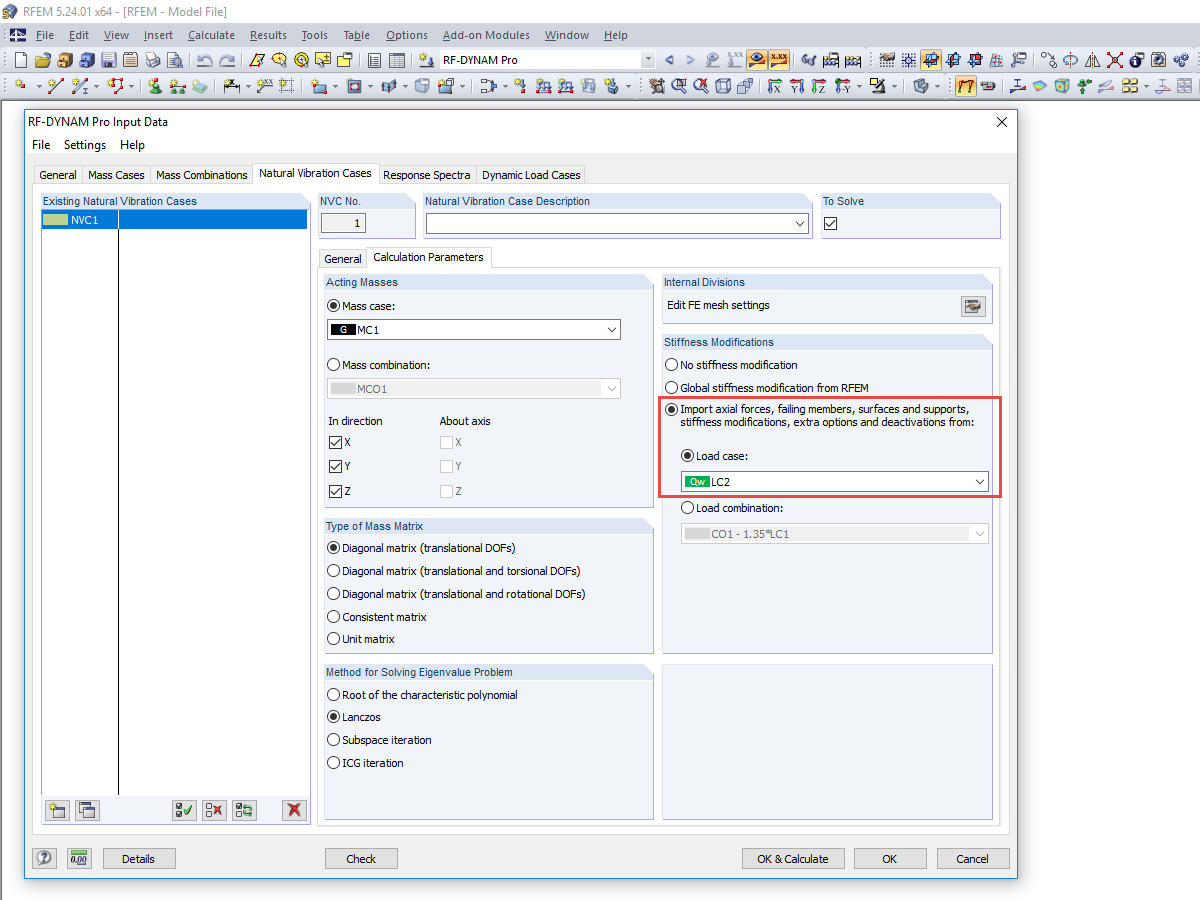Switch to the Response Spectra tab
The height and width of the screenshot is (900, 1200).
pyautogui.click(x=426, y=175)
